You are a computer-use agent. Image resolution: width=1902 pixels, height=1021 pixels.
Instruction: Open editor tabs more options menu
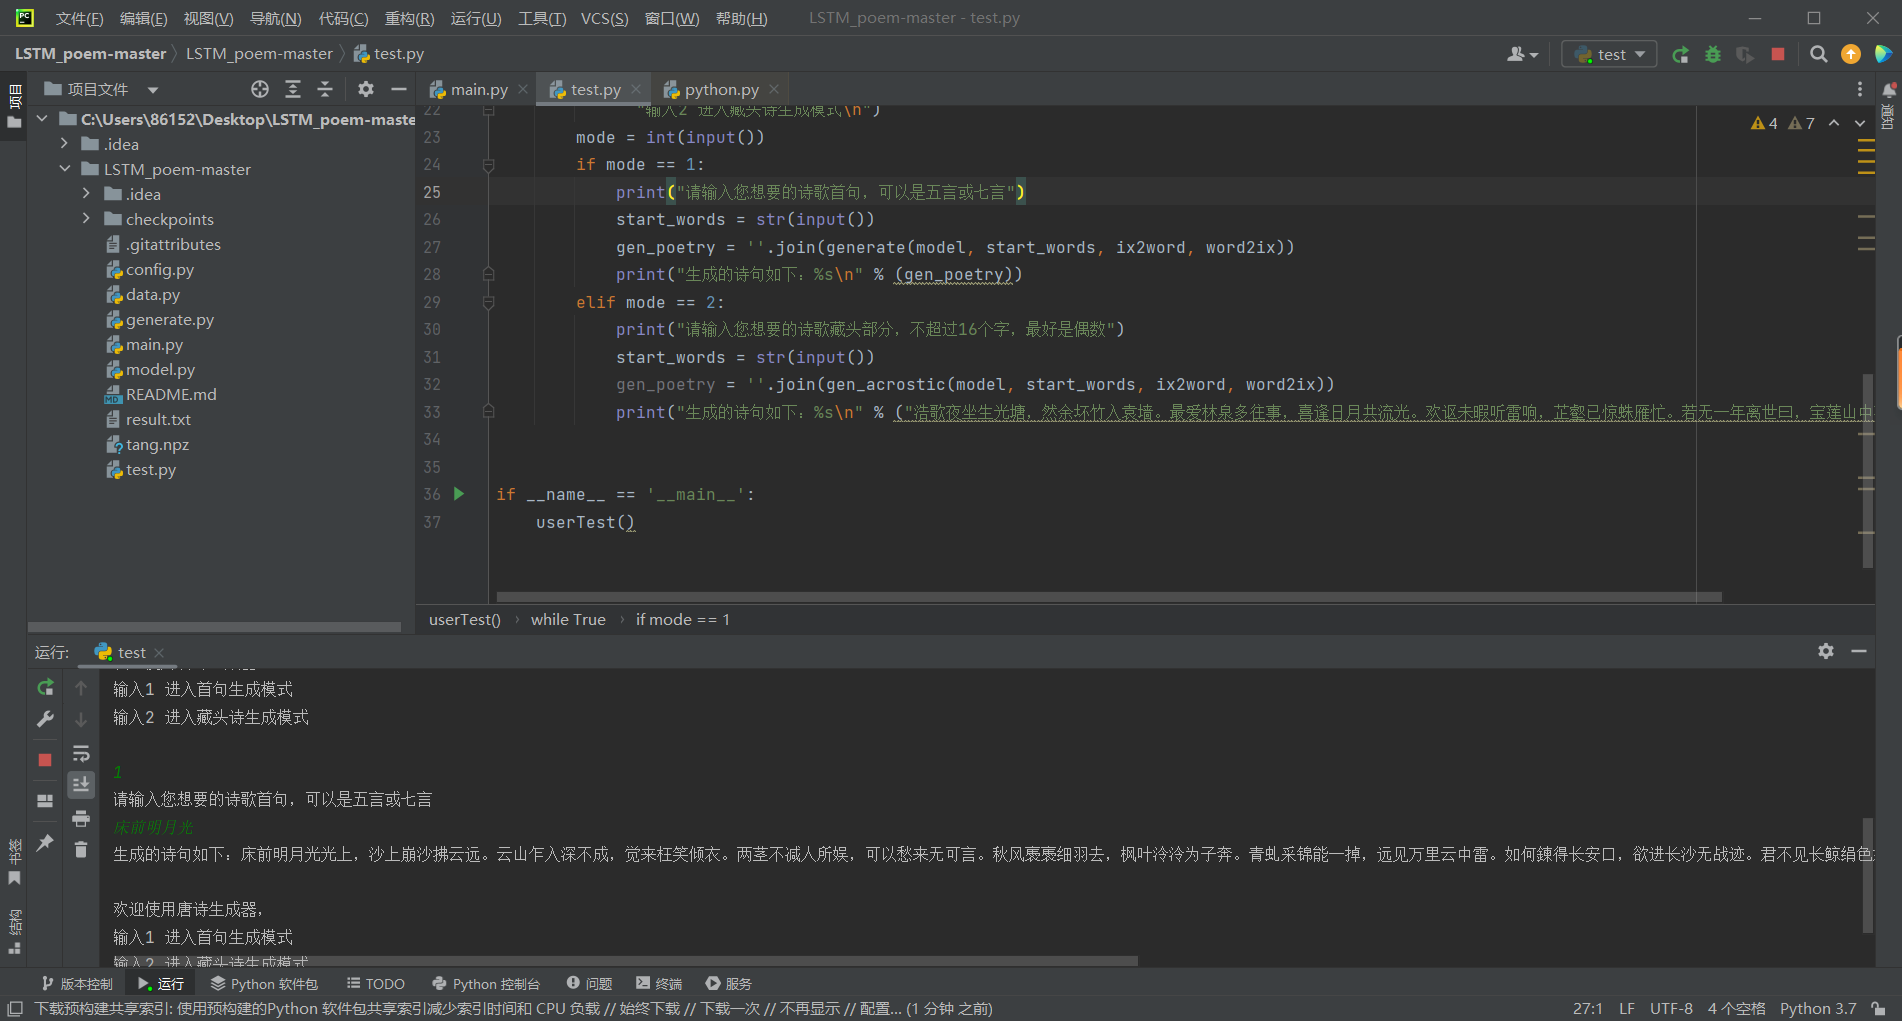point(1860,89)
